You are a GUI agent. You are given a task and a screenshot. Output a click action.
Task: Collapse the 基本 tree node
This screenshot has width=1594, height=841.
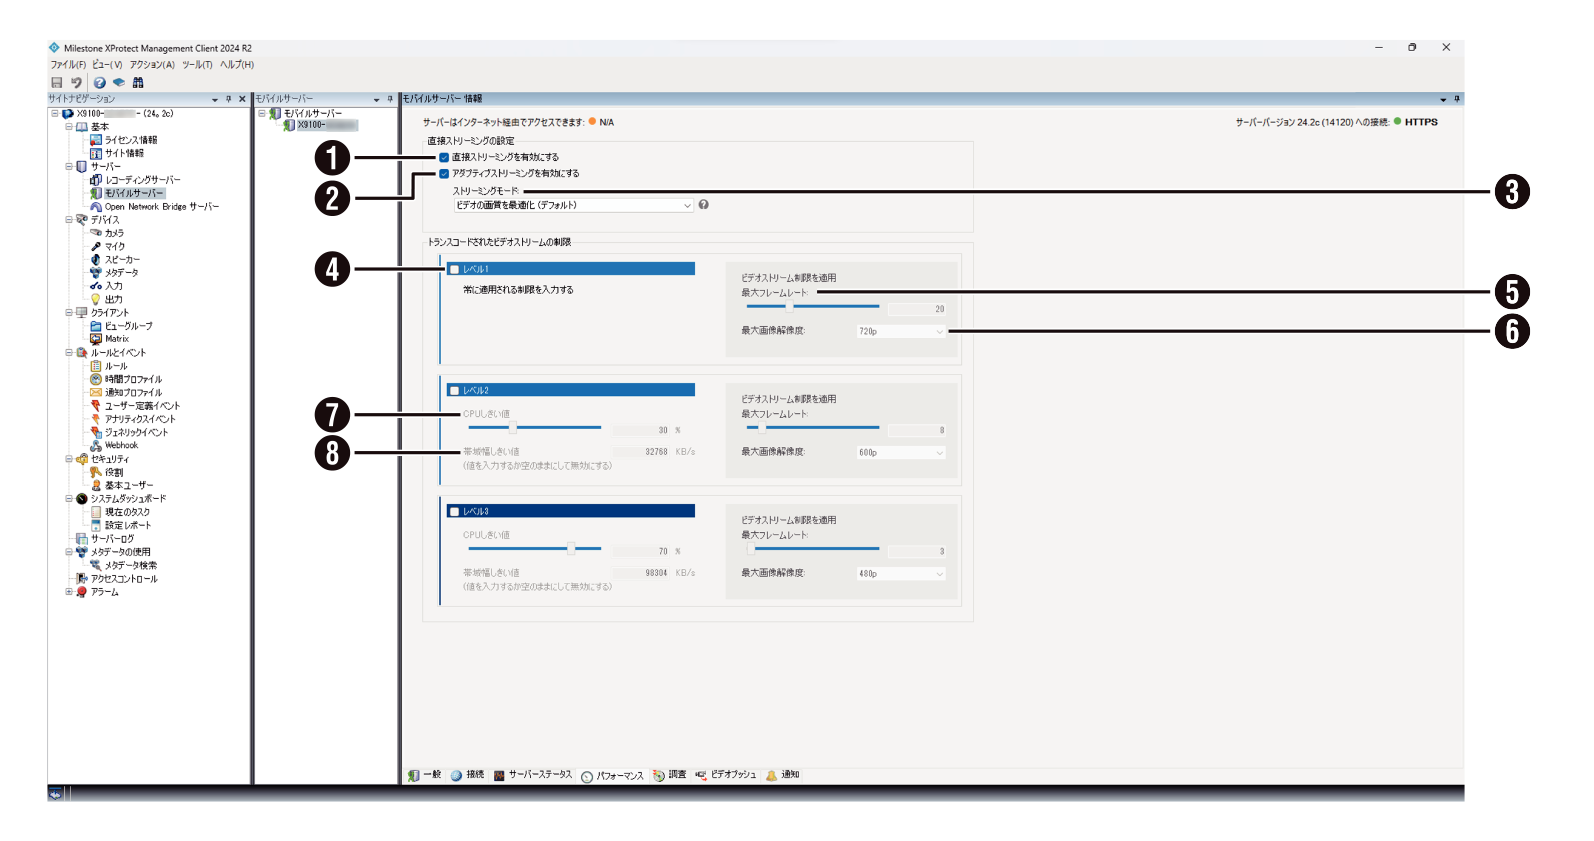pyautogui.click(x=69, y=127)
